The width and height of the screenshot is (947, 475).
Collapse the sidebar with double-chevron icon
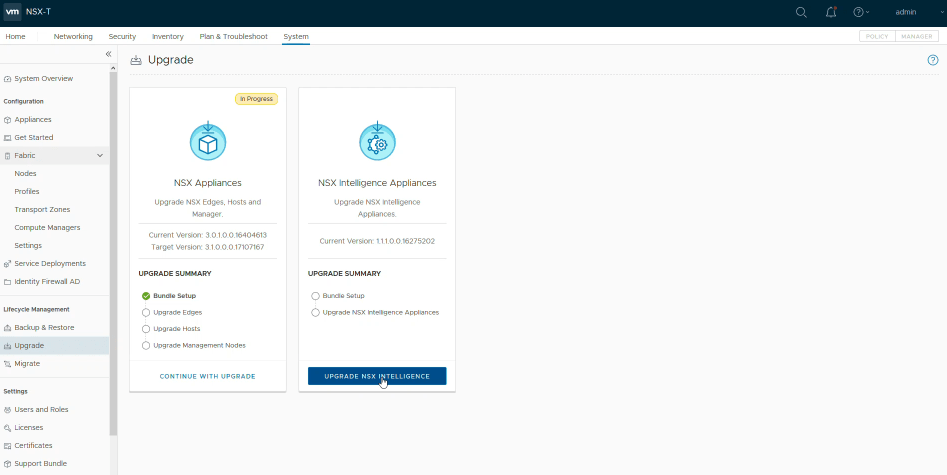[x=108, y=54]
